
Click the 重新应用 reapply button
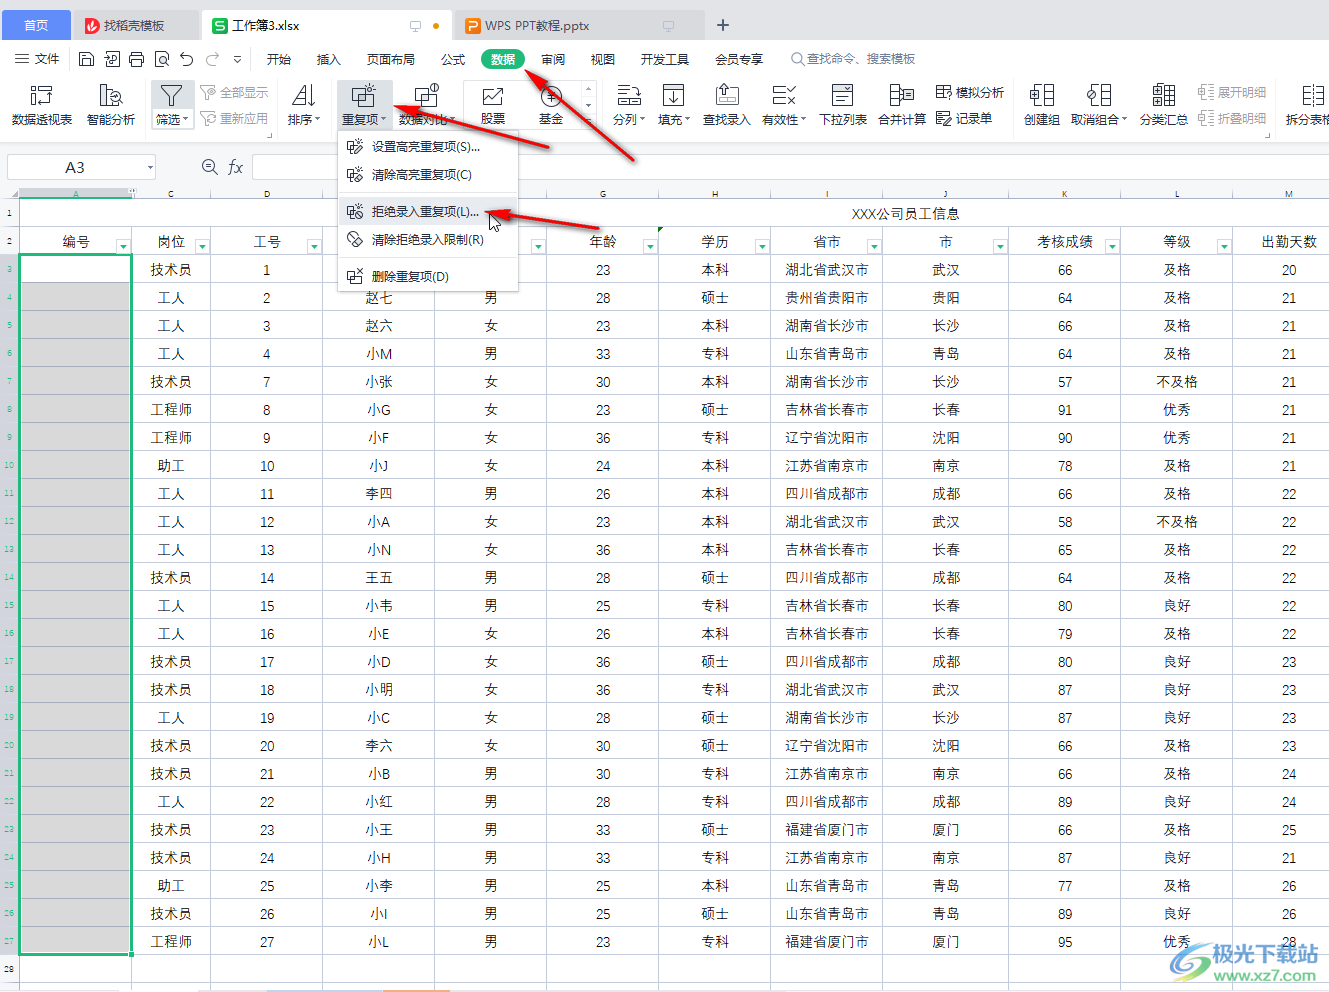coord(235,118)
